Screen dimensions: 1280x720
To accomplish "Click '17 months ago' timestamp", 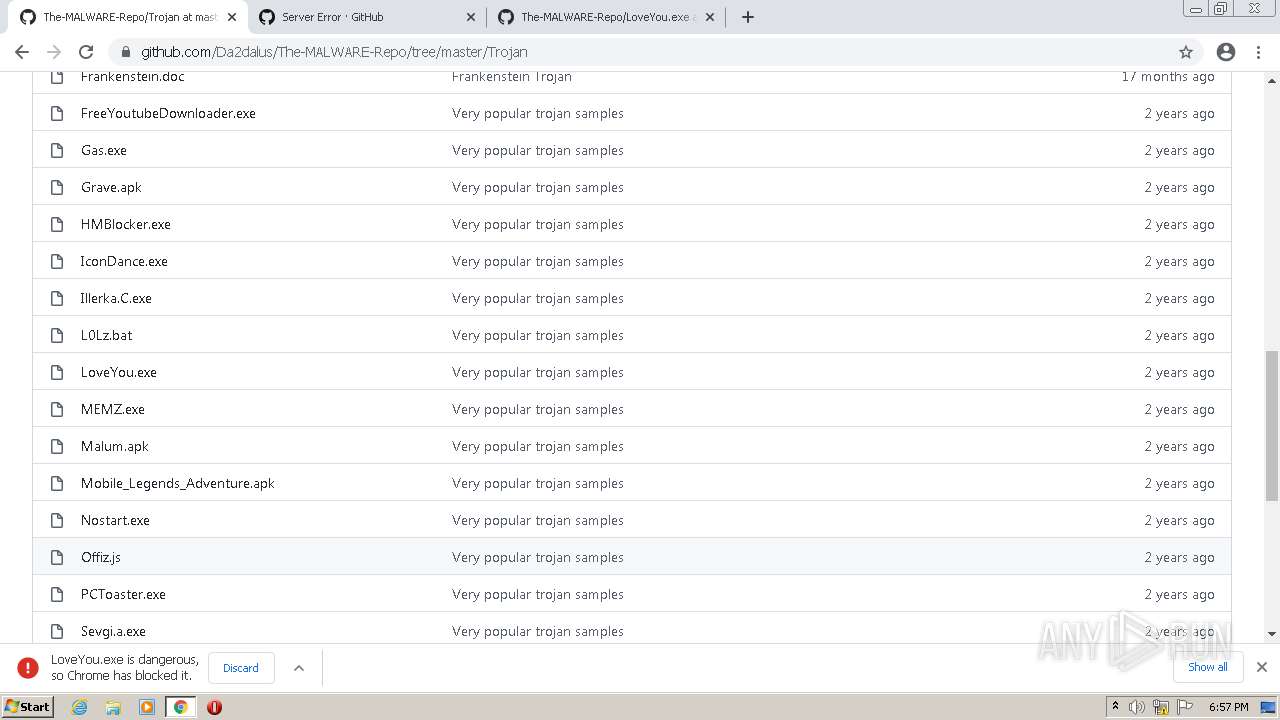I will (x=1168, y=77).
